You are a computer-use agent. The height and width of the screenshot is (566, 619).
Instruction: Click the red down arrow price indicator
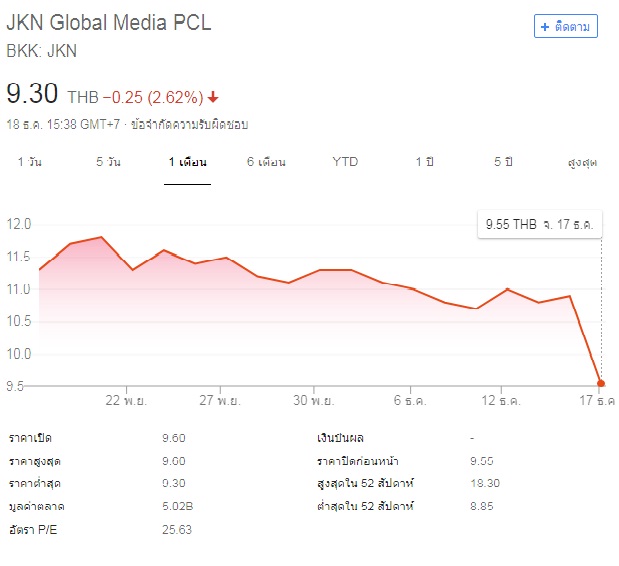[213, 98]
